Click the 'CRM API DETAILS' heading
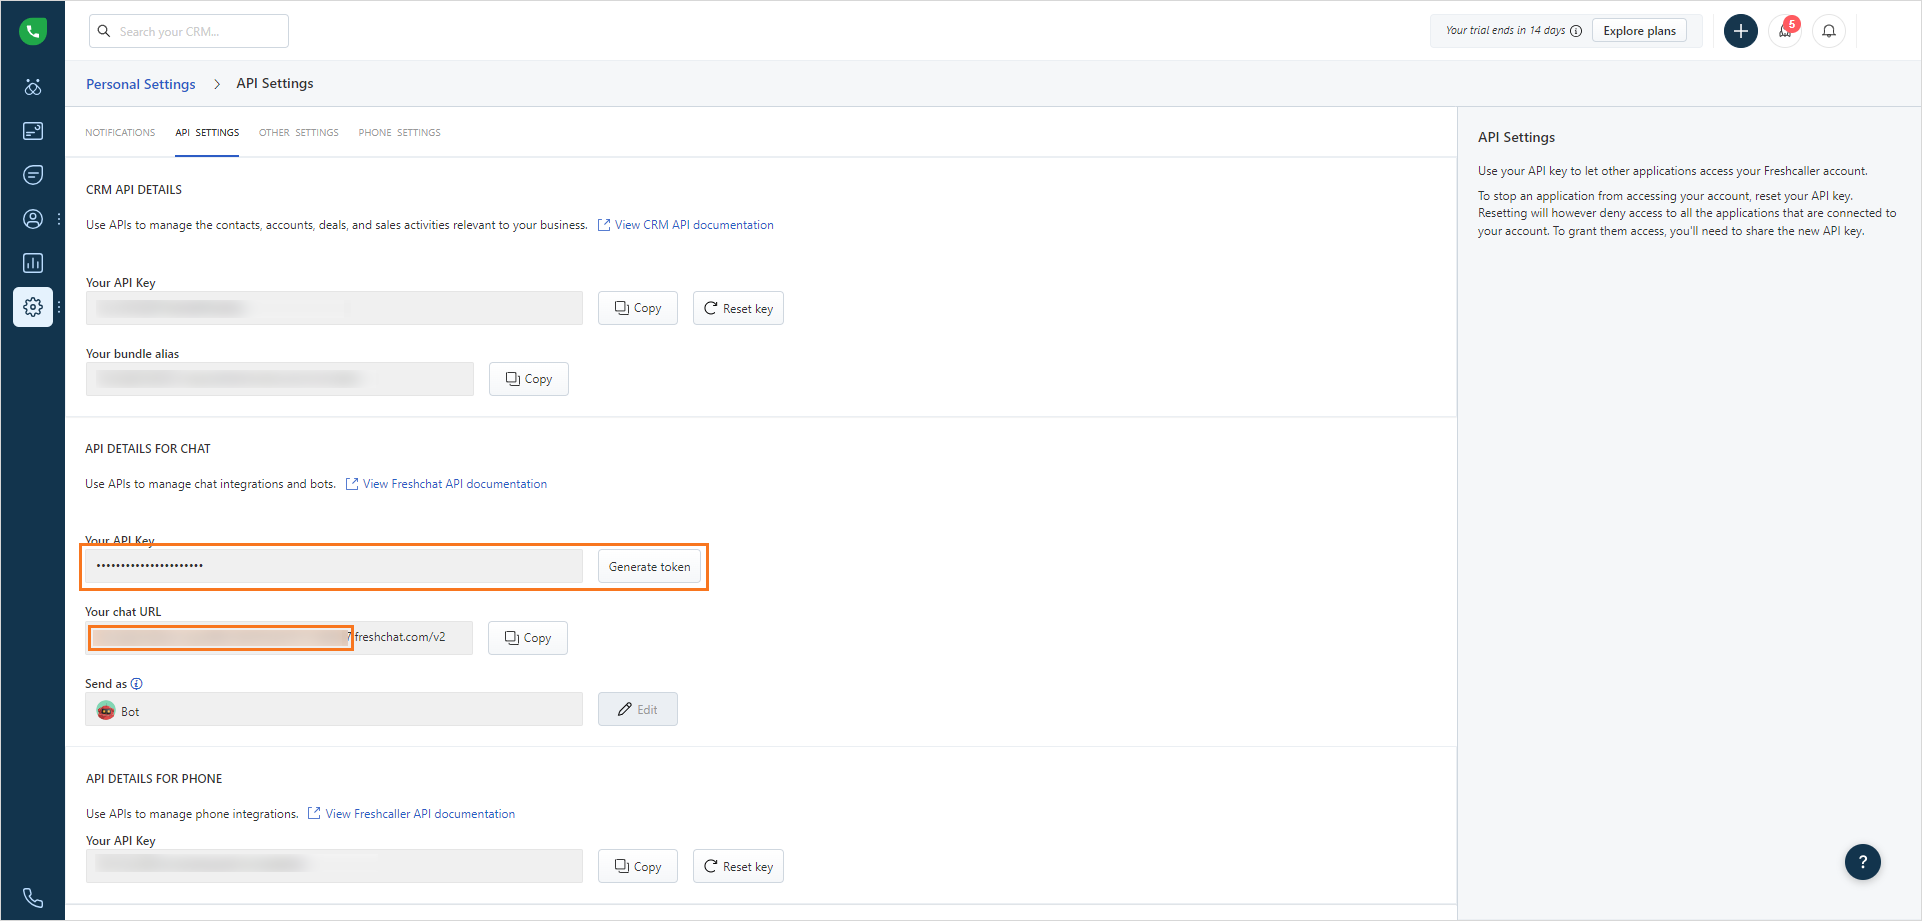This screenshot has width=1922, height=921. coord(134,190)
